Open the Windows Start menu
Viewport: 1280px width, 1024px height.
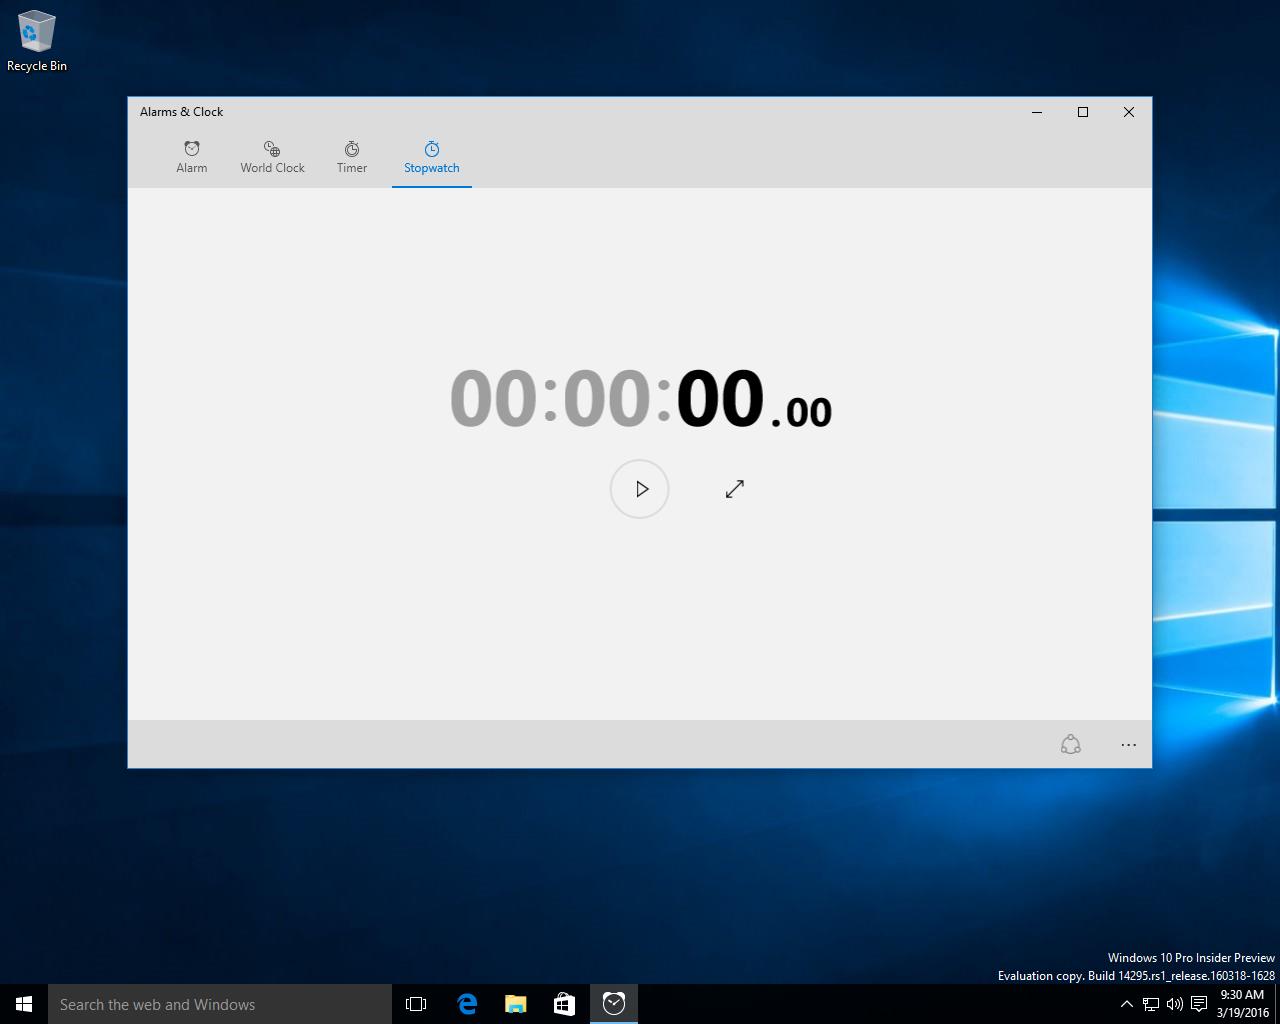(24, 1004)
